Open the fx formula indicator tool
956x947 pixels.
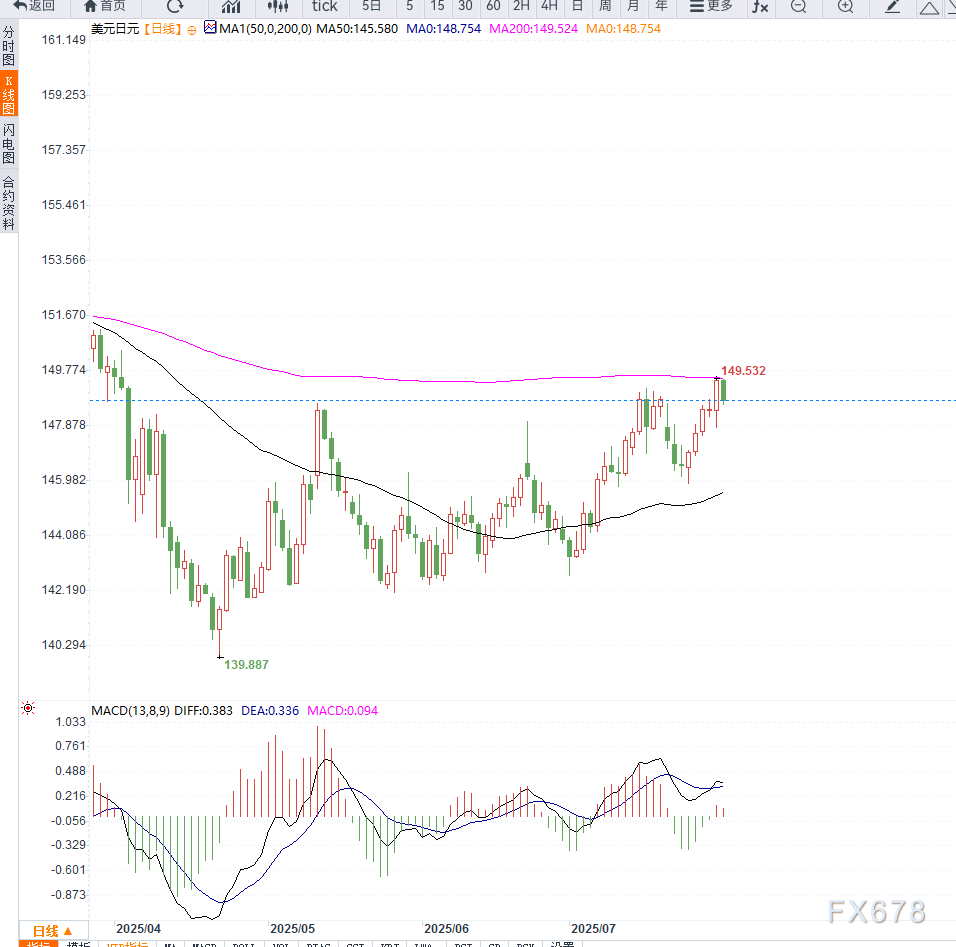[x=761, y=6]
